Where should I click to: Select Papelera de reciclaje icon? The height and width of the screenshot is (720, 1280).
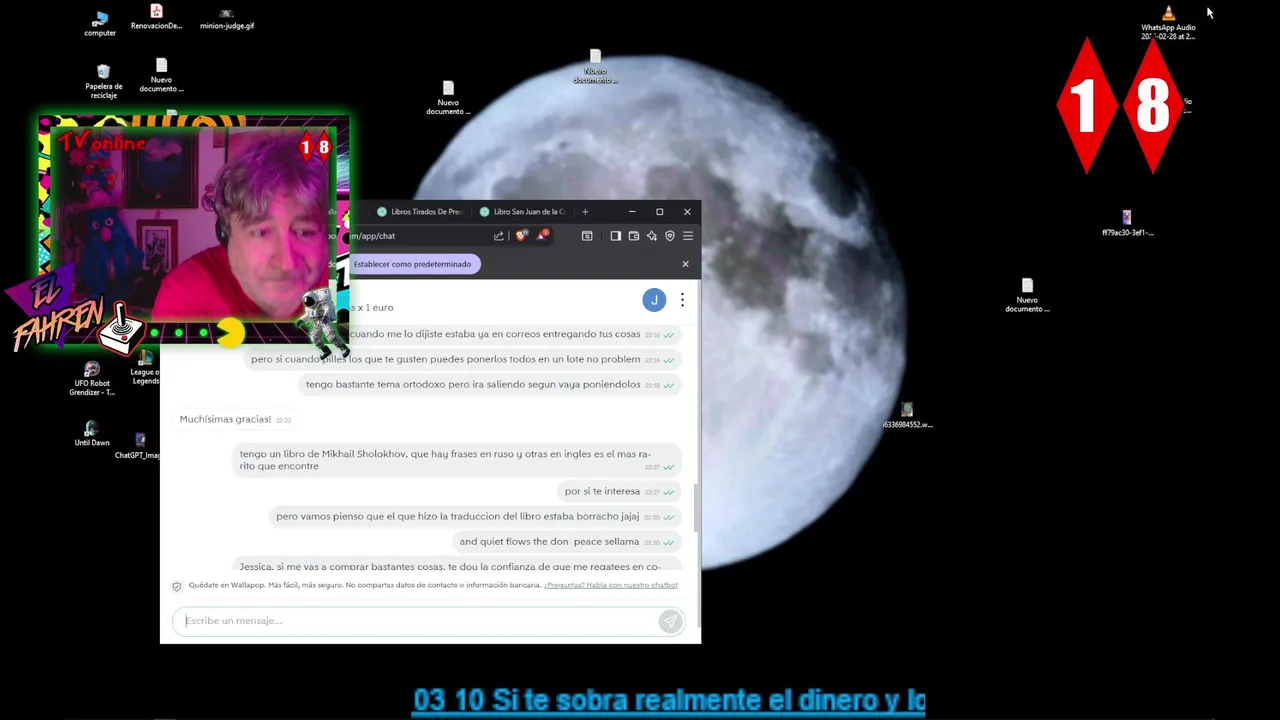pyautogui.click(x=103, y=82)
